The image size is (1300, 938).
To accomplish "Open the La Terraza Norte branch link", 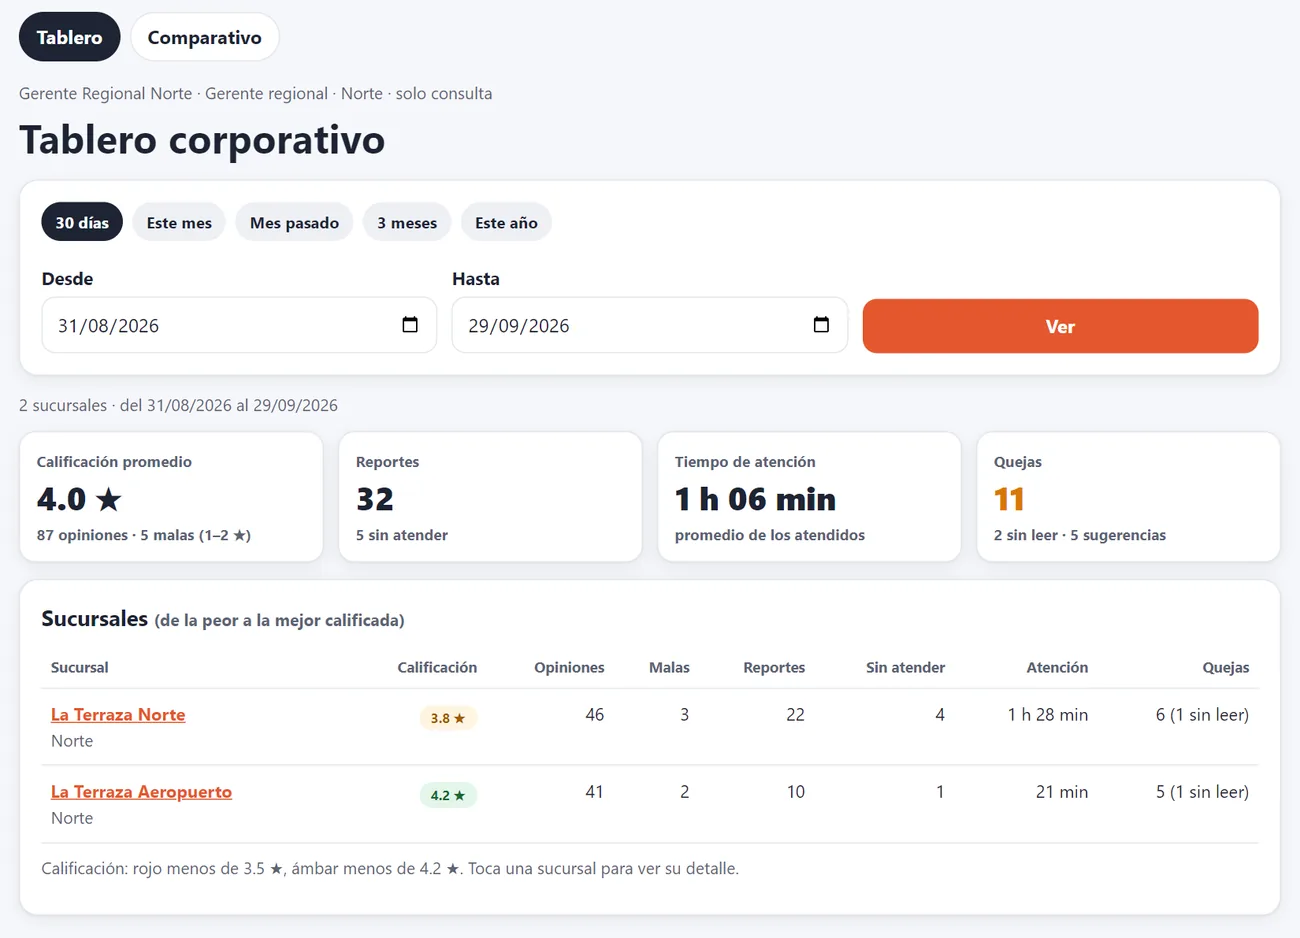I will tap(118, 715).
